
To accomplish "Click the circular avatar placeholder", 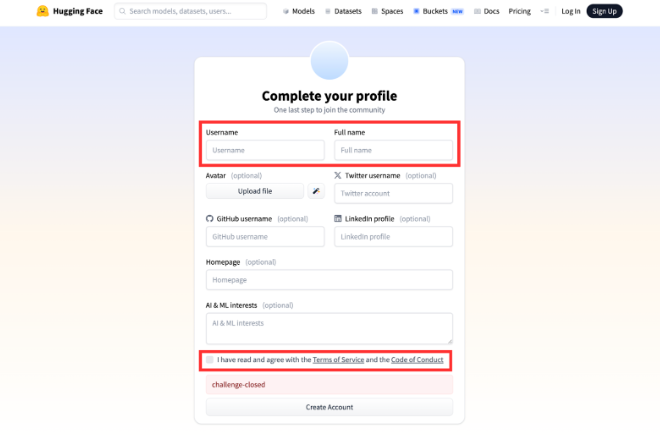I will (329, 61).
